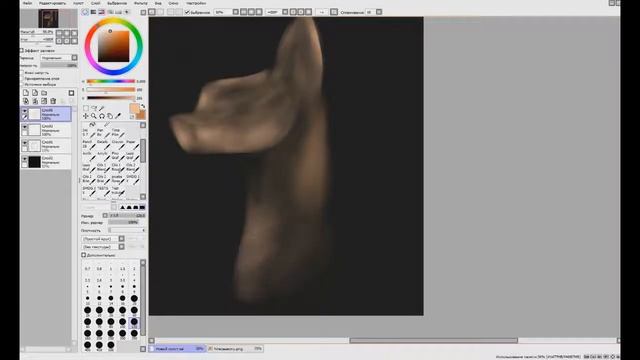The height and width of the screenshot is (360, 640).
Task: Create a new layer folder
Action: point(44,93)
